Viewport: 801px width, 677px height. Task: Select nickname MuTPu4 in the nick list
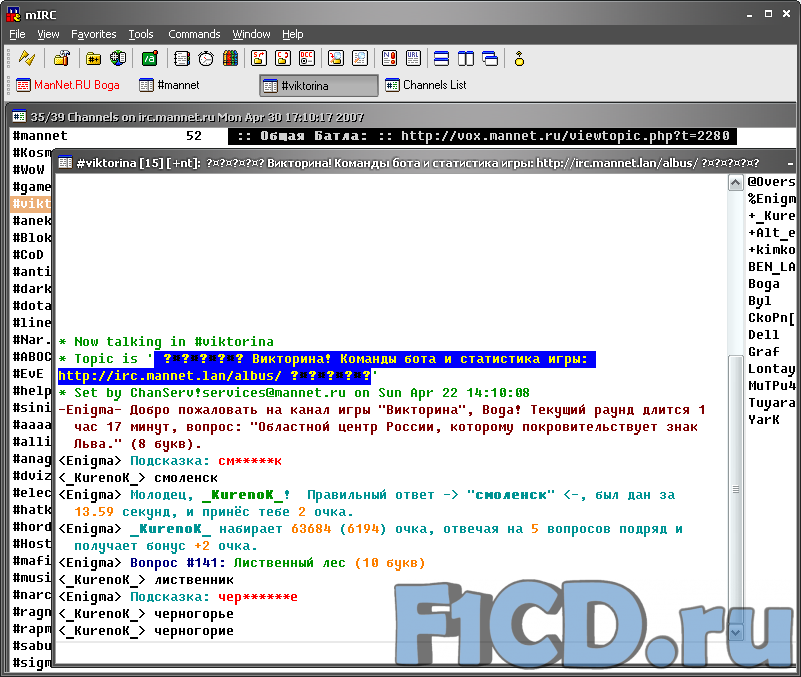click(x=771, y=386)
